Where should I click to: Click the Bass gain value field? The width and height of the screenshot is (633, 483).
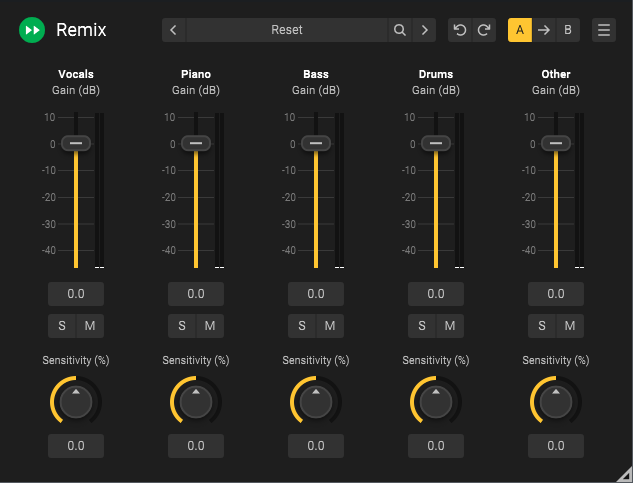point(316,294)
